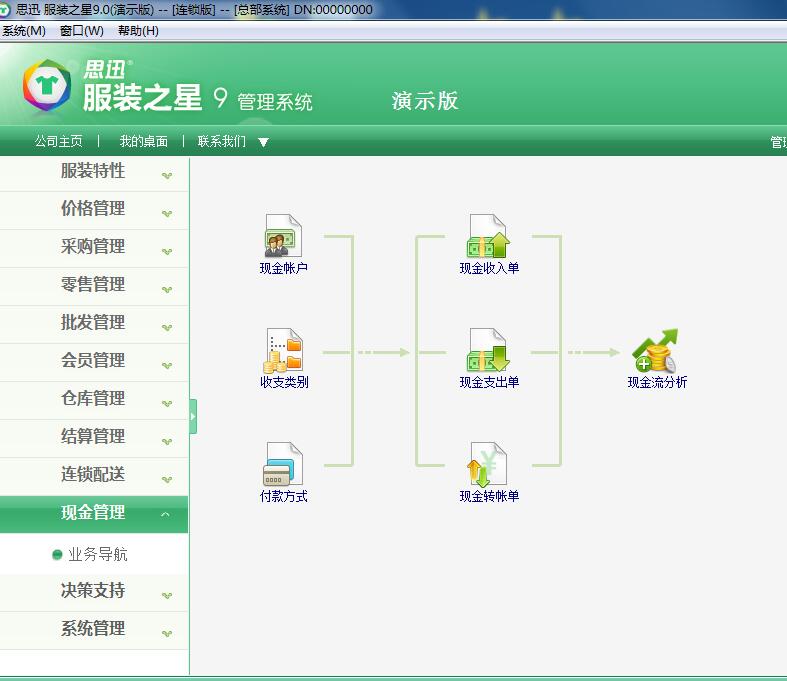The image size is (787, 681).
Task: Open the 收支类别 income-expense category icon
Action: (x=284, y=350)
